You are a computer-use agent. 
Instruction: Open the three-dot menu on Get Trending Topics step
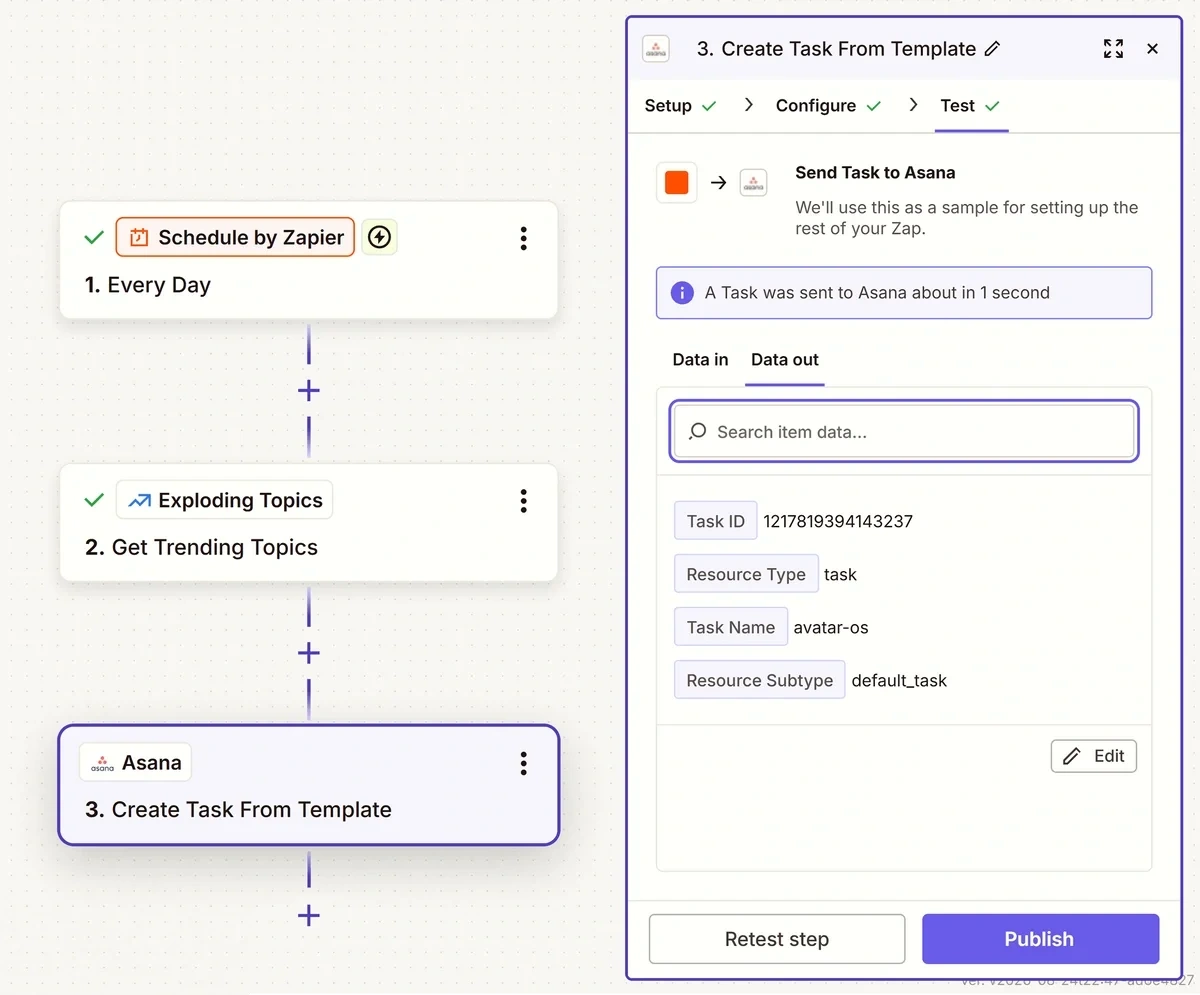[x=523, y=501]
